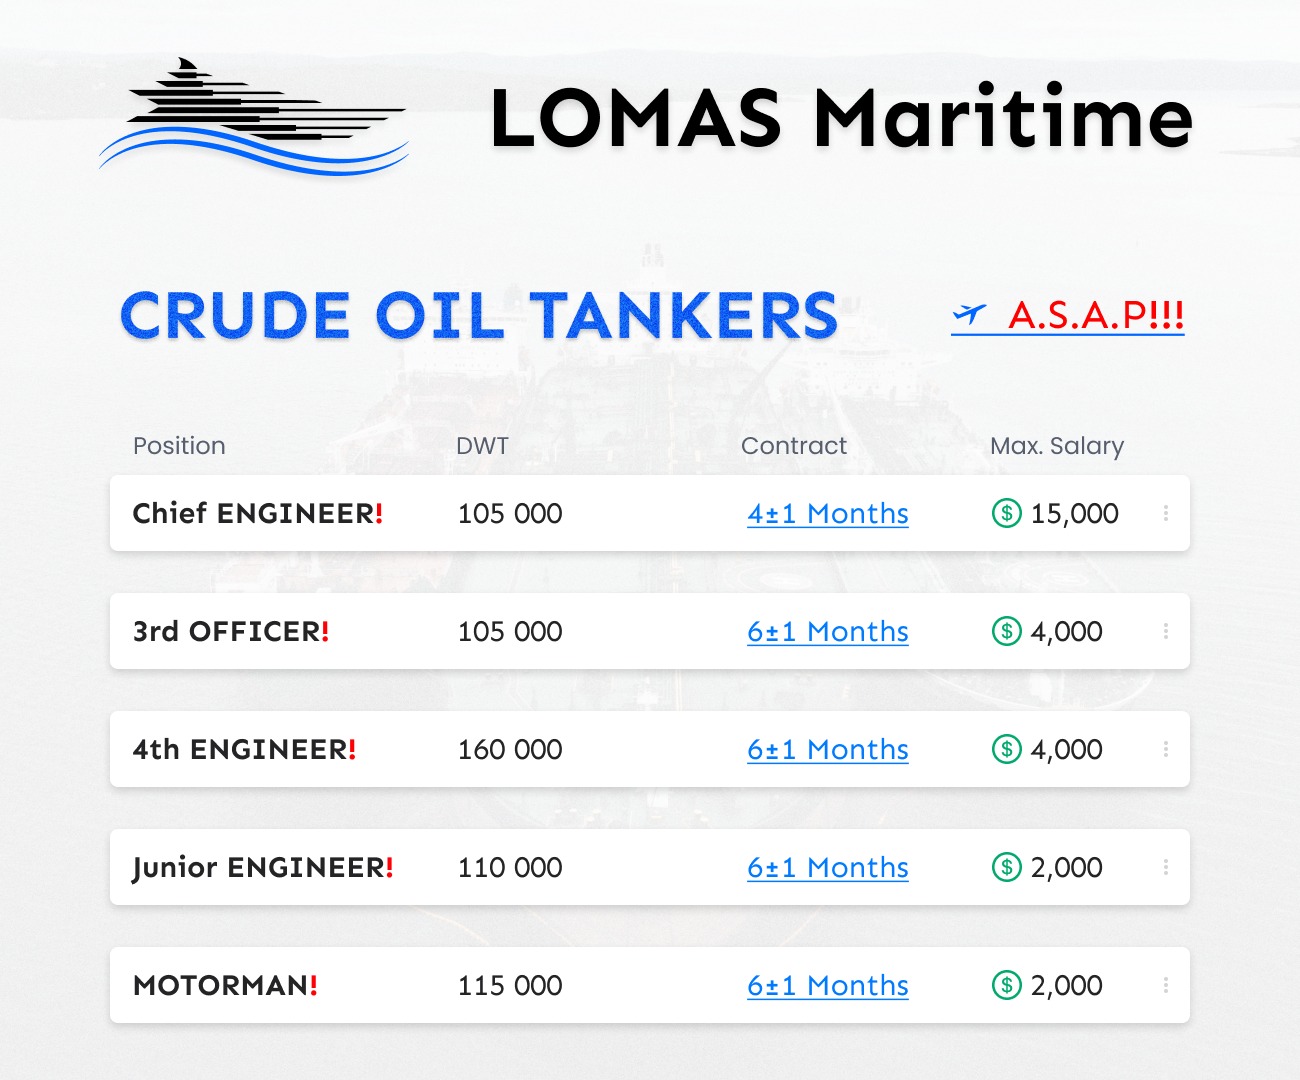Image resolution: width=1300 pixels, height=1080 pixels.
Task: Click the A.S.A.P!!! link
Action: [x=1096, y=315]
